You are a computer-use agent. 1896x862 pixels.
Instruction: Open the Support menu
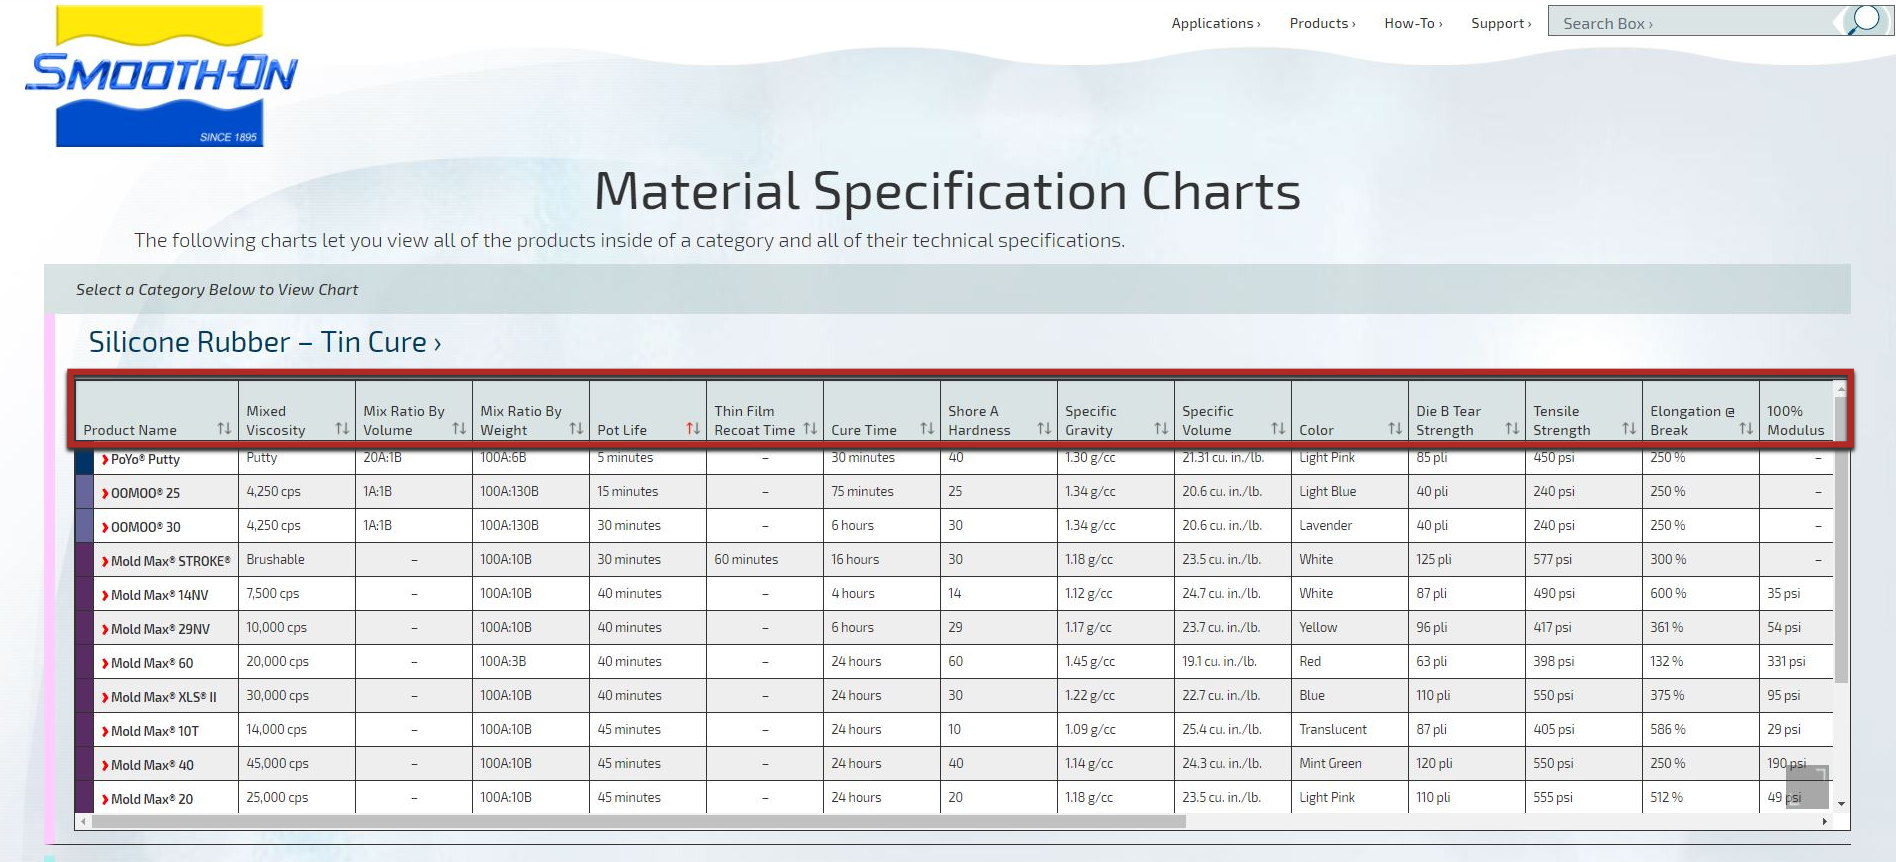click(1501, 23)
